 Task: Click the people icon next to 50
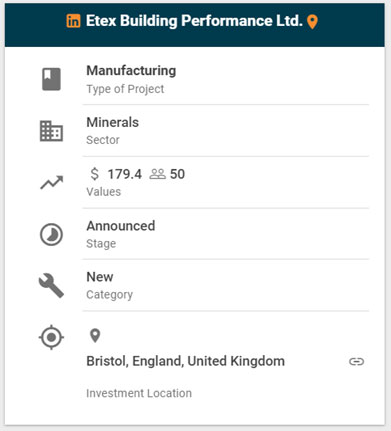coord(158,174)
